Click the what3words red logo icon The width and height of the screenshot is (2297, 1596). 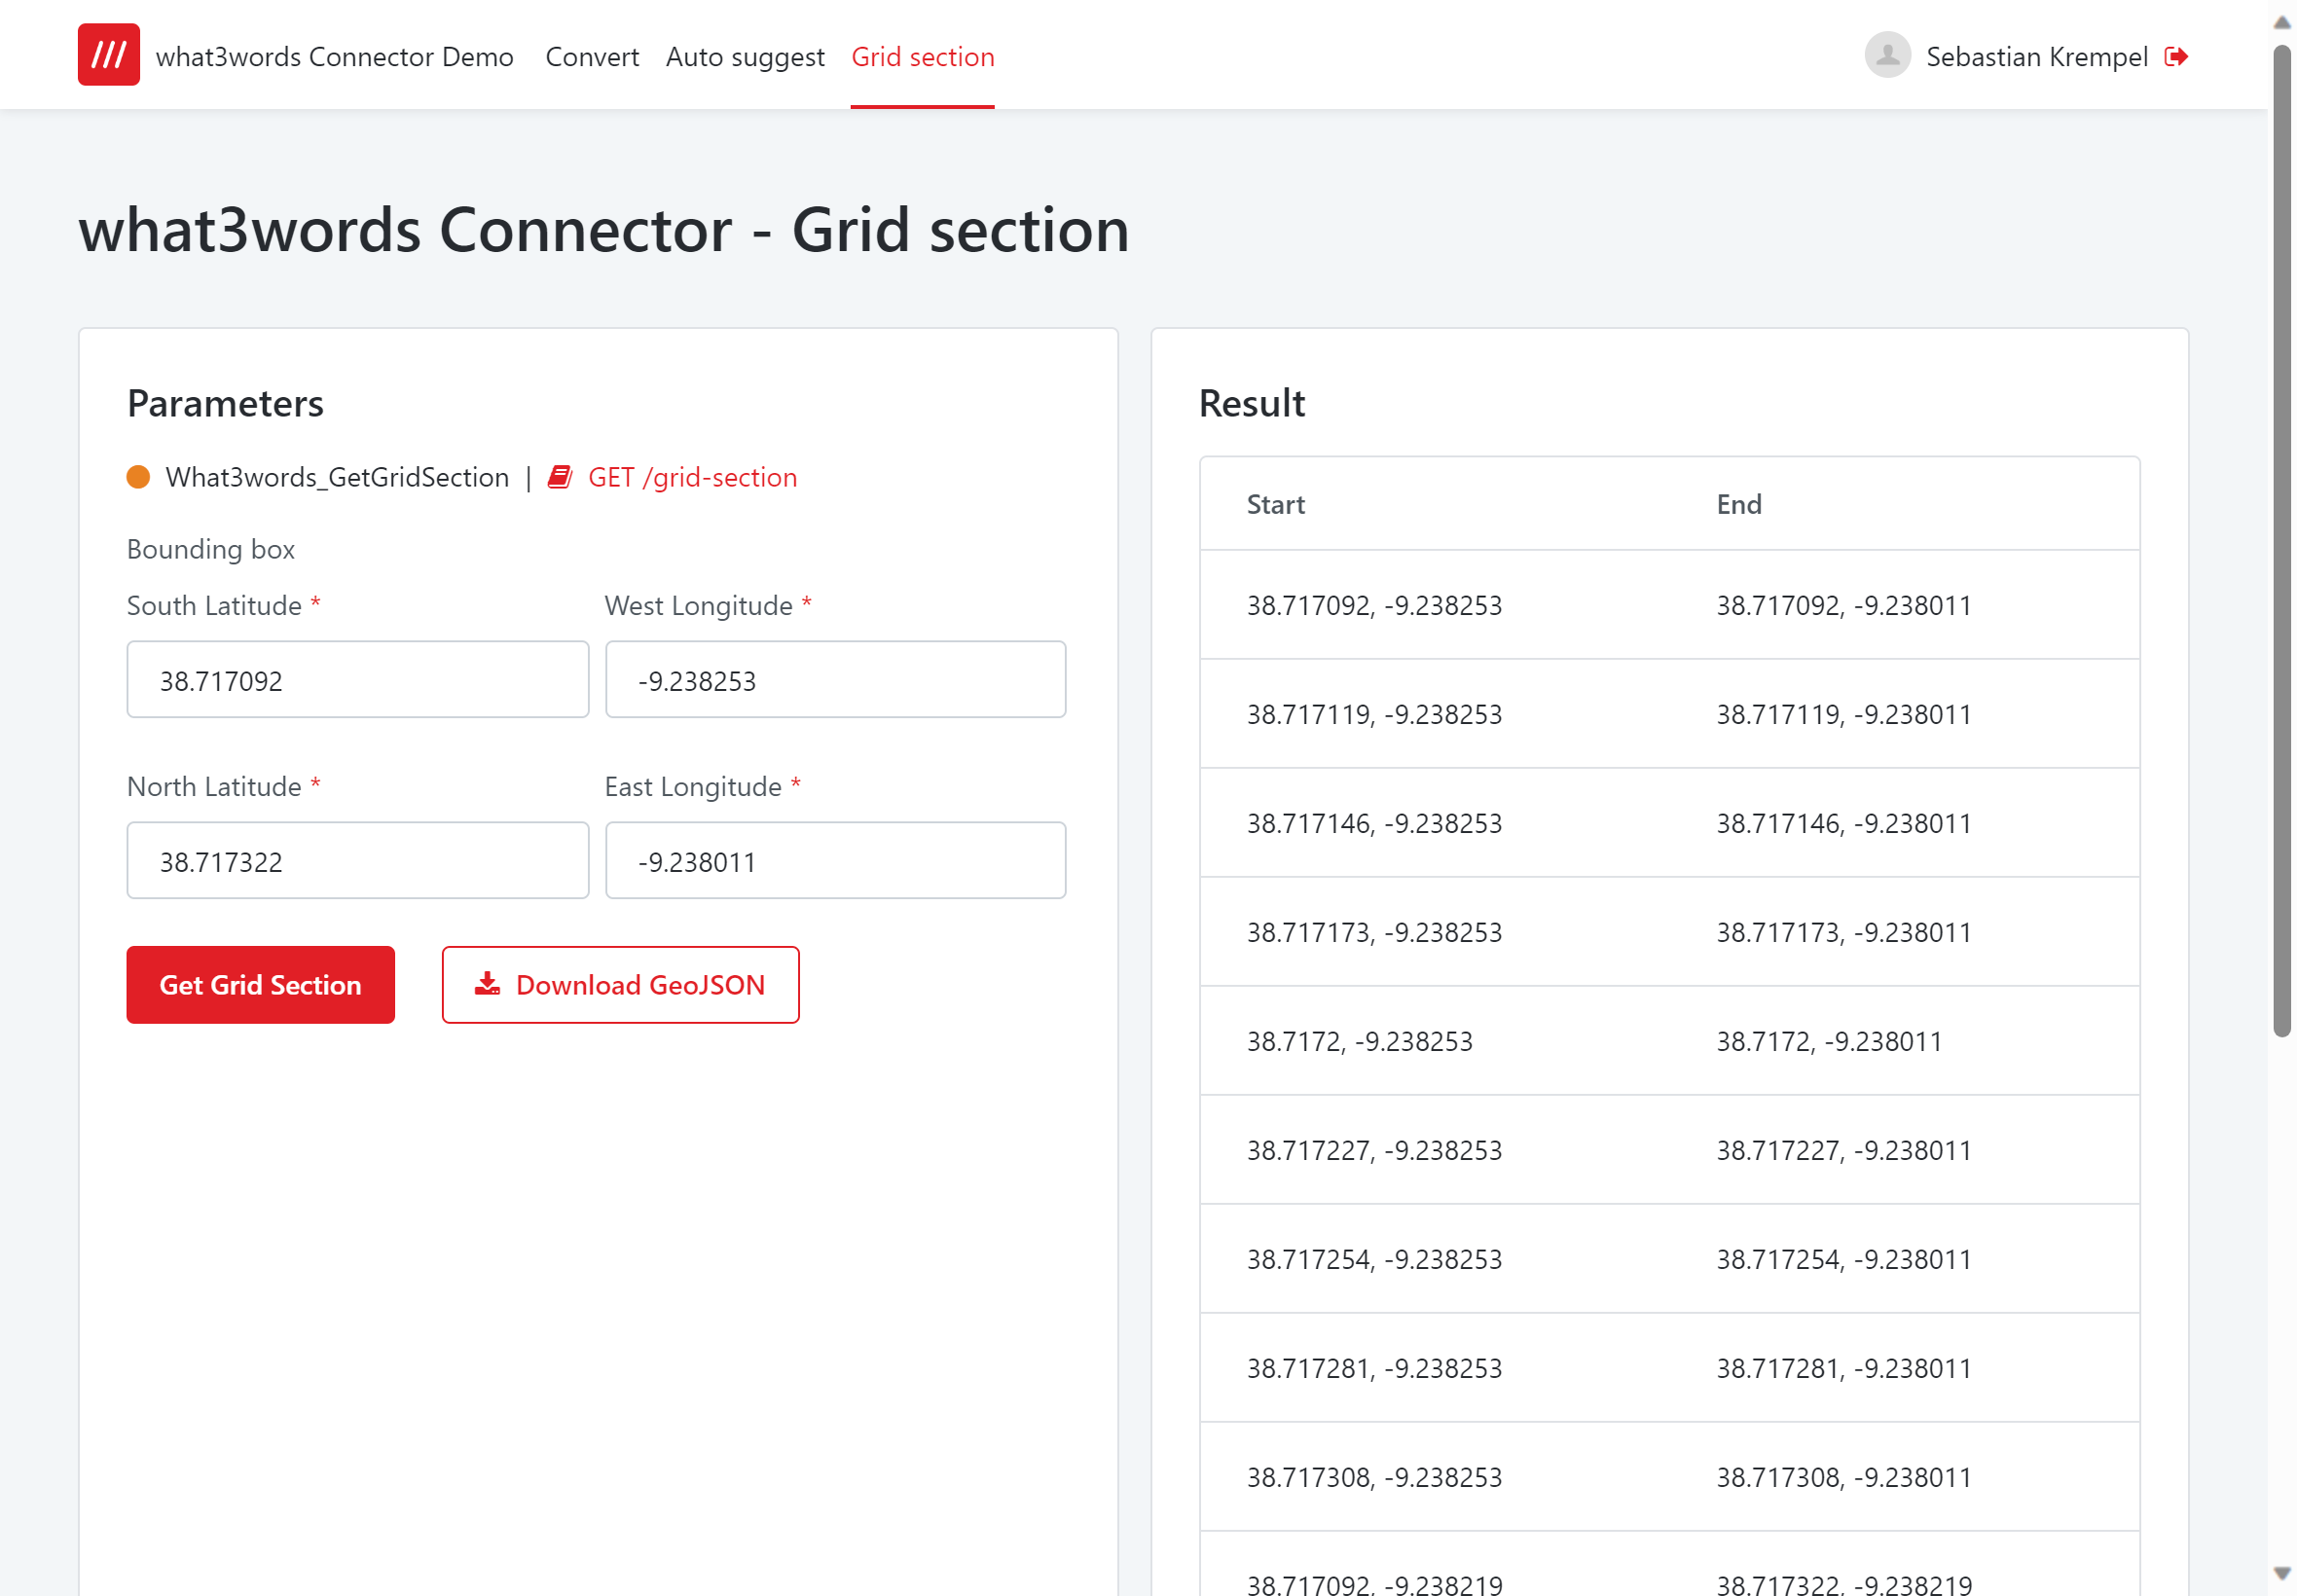108,55
